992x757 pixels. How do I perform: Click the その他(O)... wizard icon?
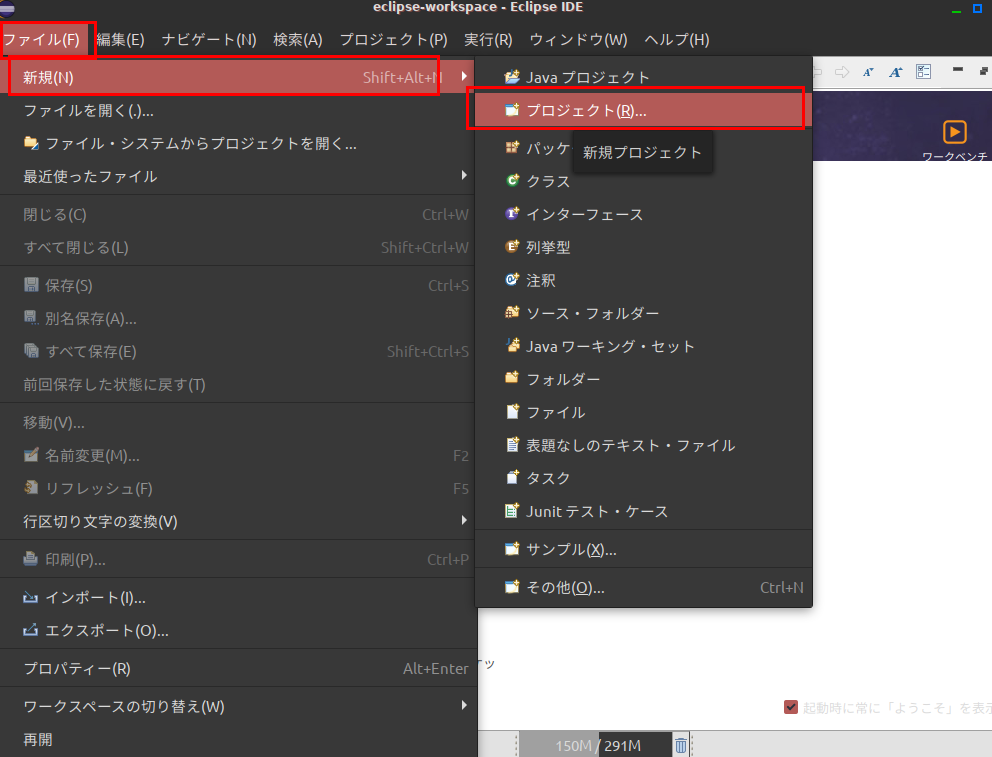click(x=512, y=587)
